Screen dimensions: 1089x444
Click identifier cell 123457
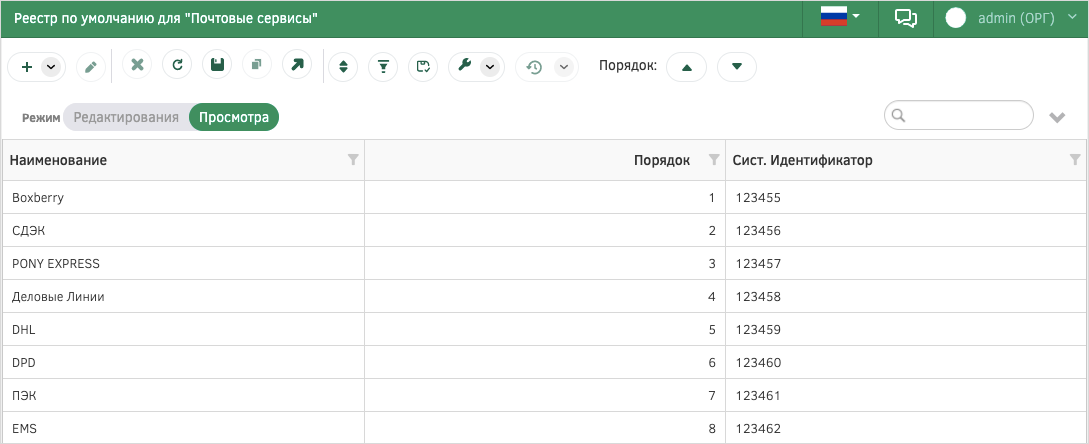[x=906, y=263]
